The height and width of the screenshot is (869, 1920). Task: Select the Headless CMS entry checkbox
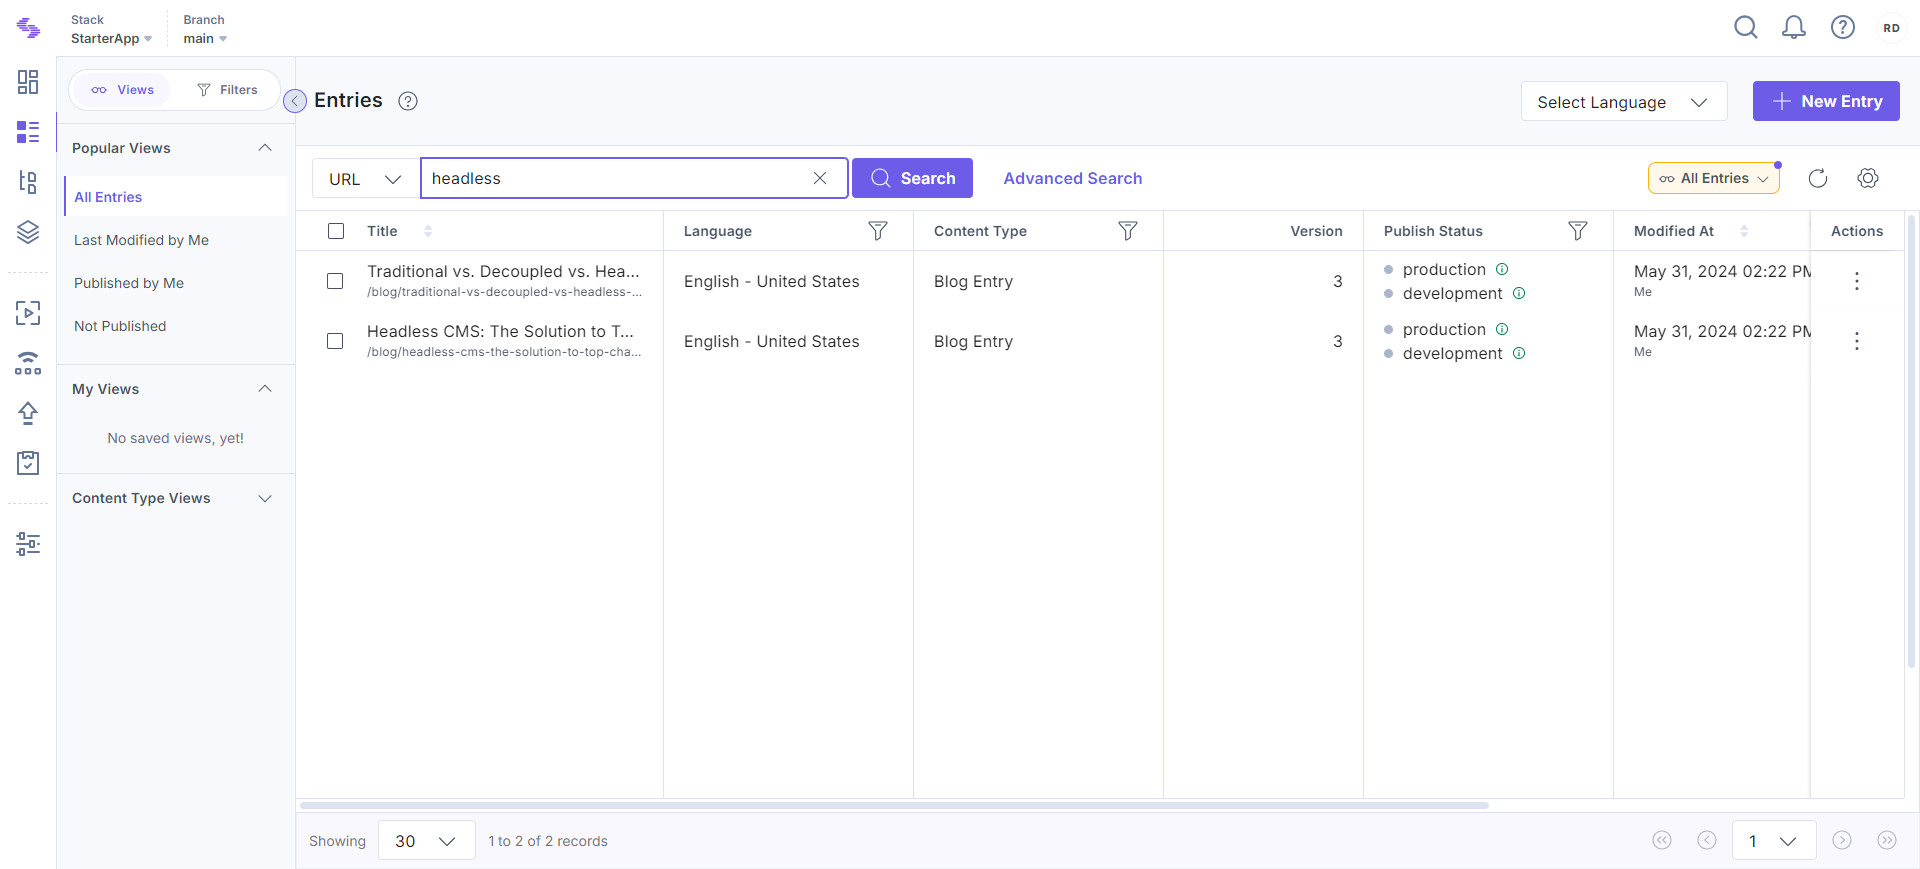(x=335, y=341)
